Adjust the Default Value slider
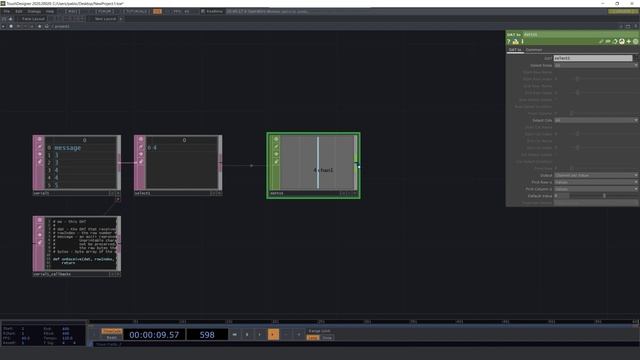 click(604, 196)
